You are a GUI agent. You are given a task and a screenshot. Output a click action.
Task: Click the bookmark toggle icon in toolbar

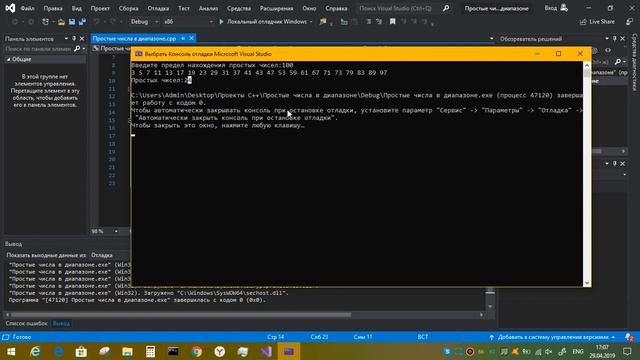392,22
